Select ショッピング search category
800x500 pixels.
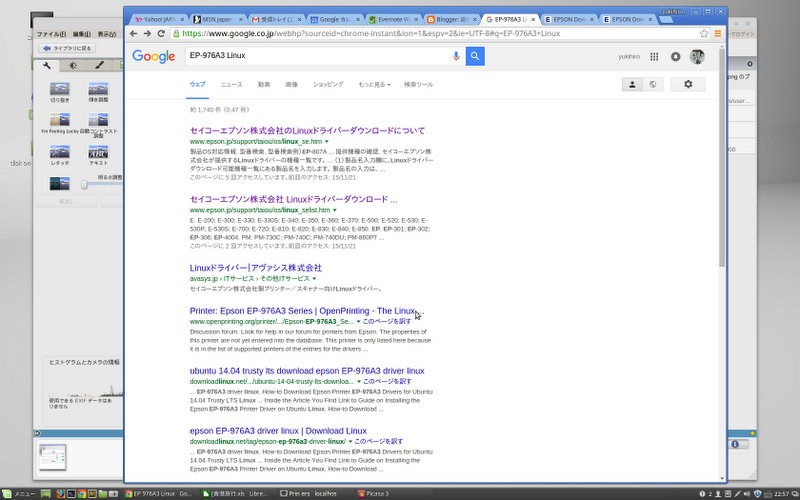pyautogui.click(x=328, y=85)
